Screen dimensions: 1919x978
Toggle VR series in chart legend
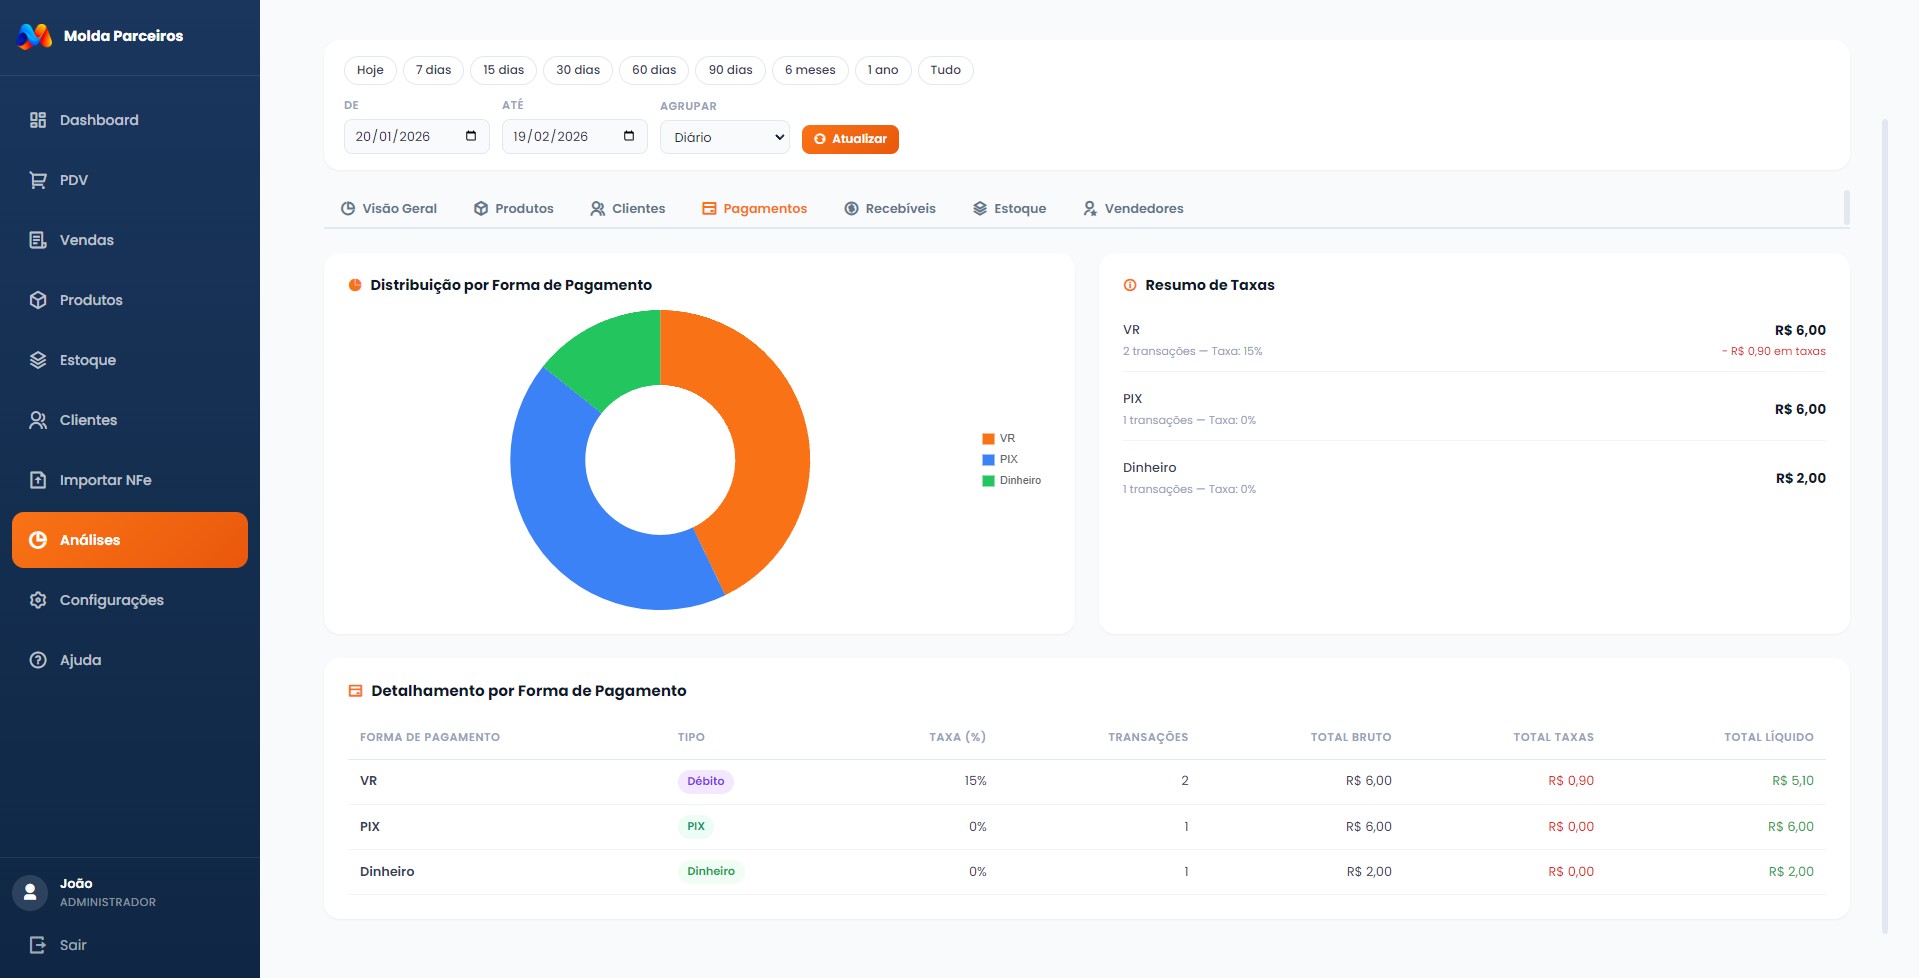[x=999, y=439]
